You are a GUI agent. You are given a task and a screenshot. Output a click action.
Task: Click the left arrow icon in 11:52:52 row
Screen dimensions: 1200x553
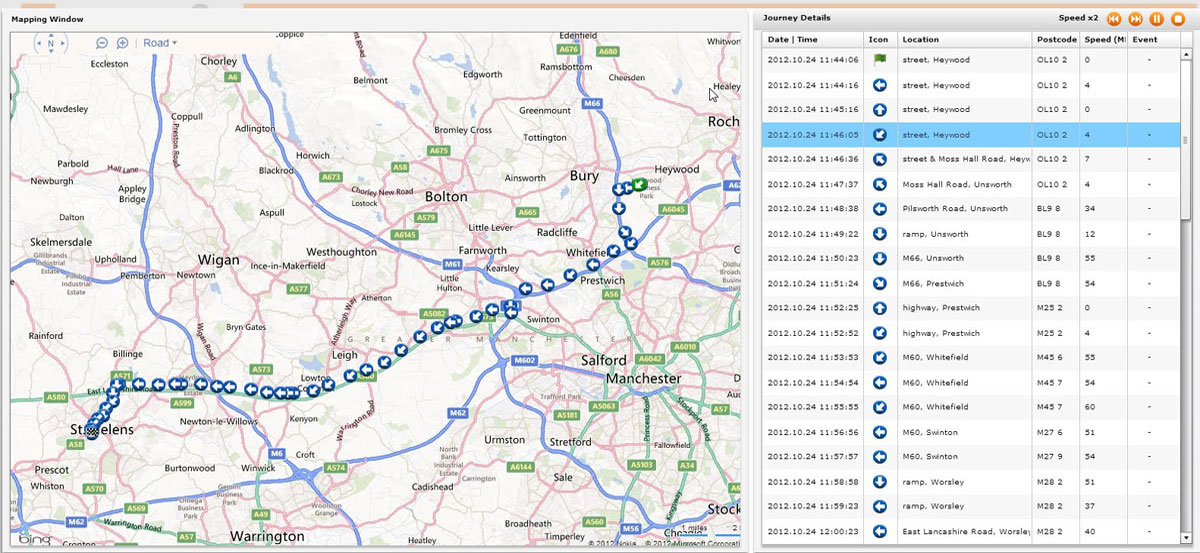pyautogui.click(x=879, y=333)
